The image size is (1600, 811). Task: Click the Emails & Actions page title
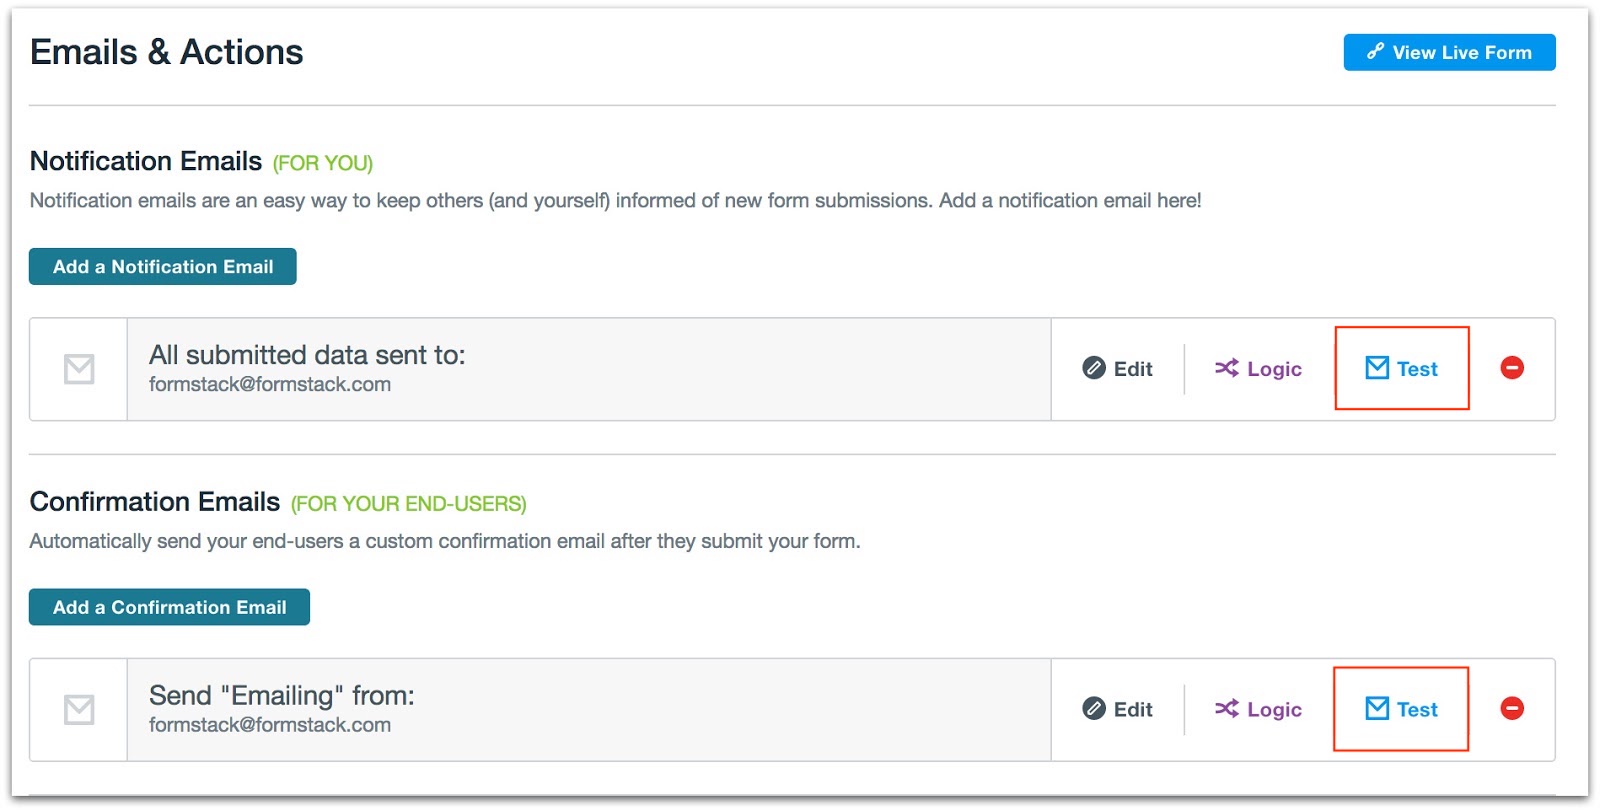tap(167, 52)
